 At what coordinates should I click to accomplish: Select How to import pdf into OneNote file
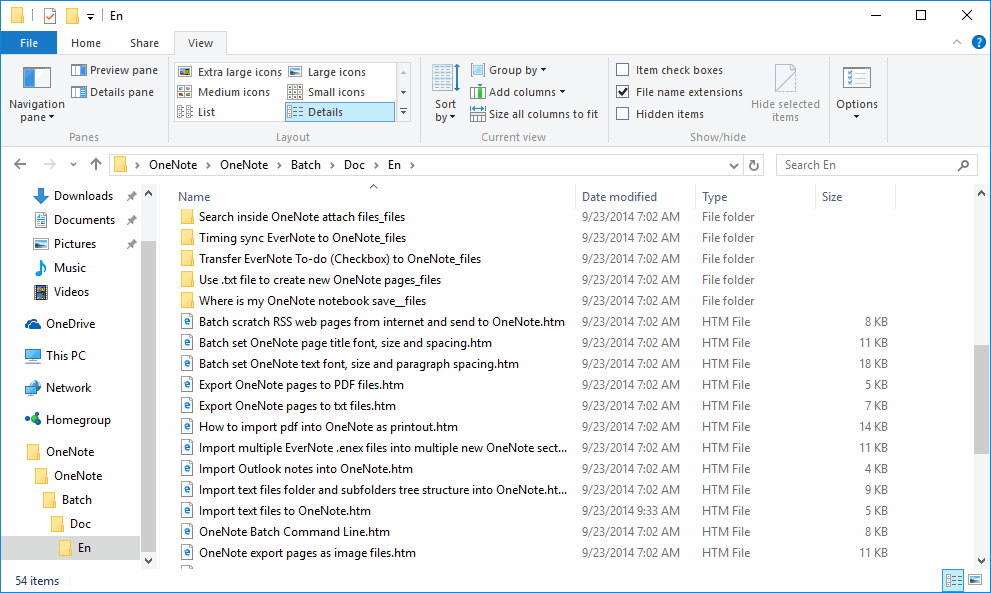point(328,427)
